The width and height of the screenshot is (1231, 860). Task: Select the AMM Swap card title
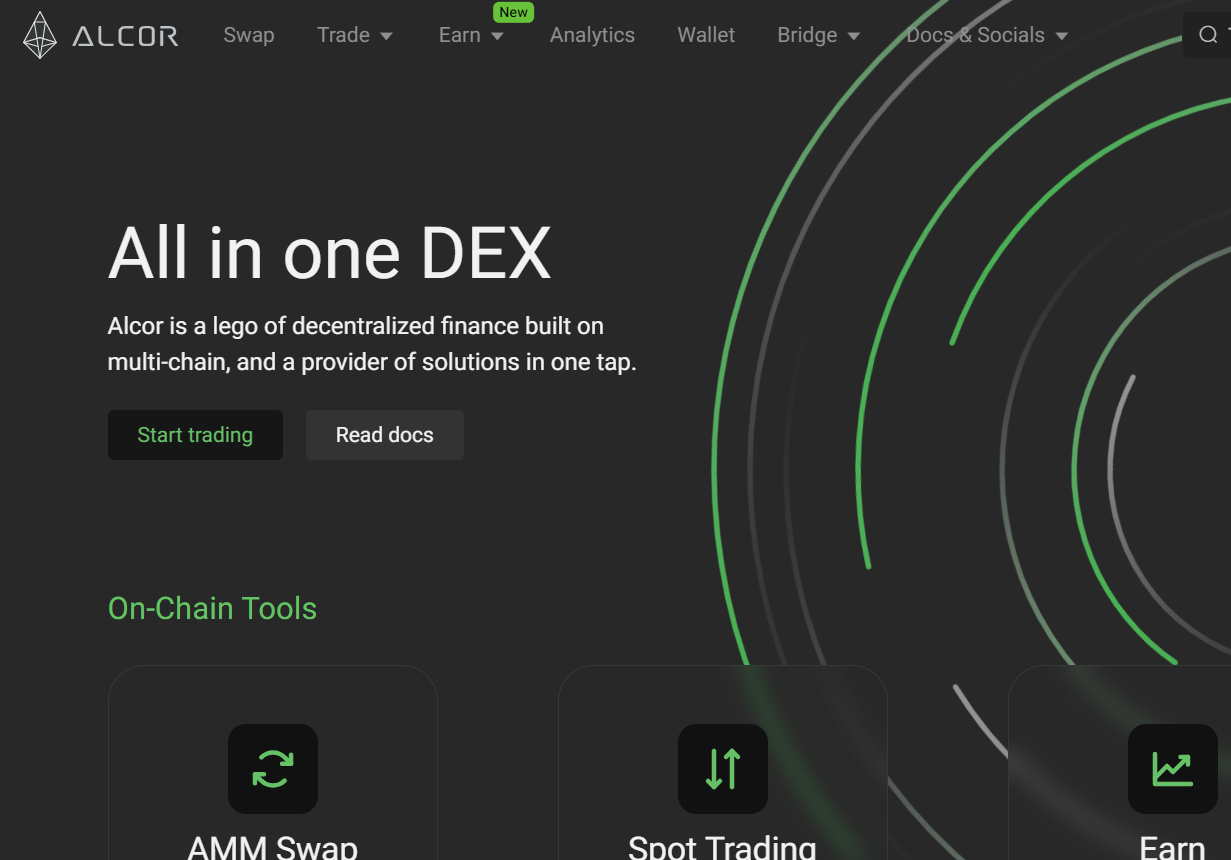coord(273,847)
